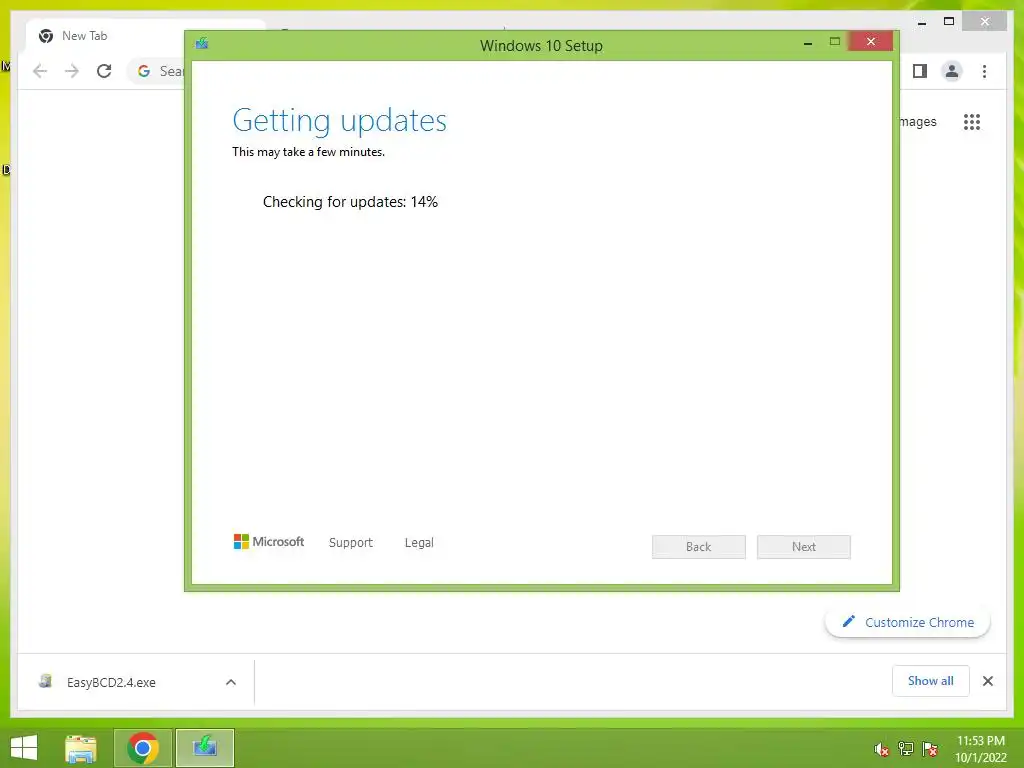The image size is (1024, 768).
Task: Click EasyBCD file icon in downloads bar
Action: pyautogui.click(x=46, y=682)
